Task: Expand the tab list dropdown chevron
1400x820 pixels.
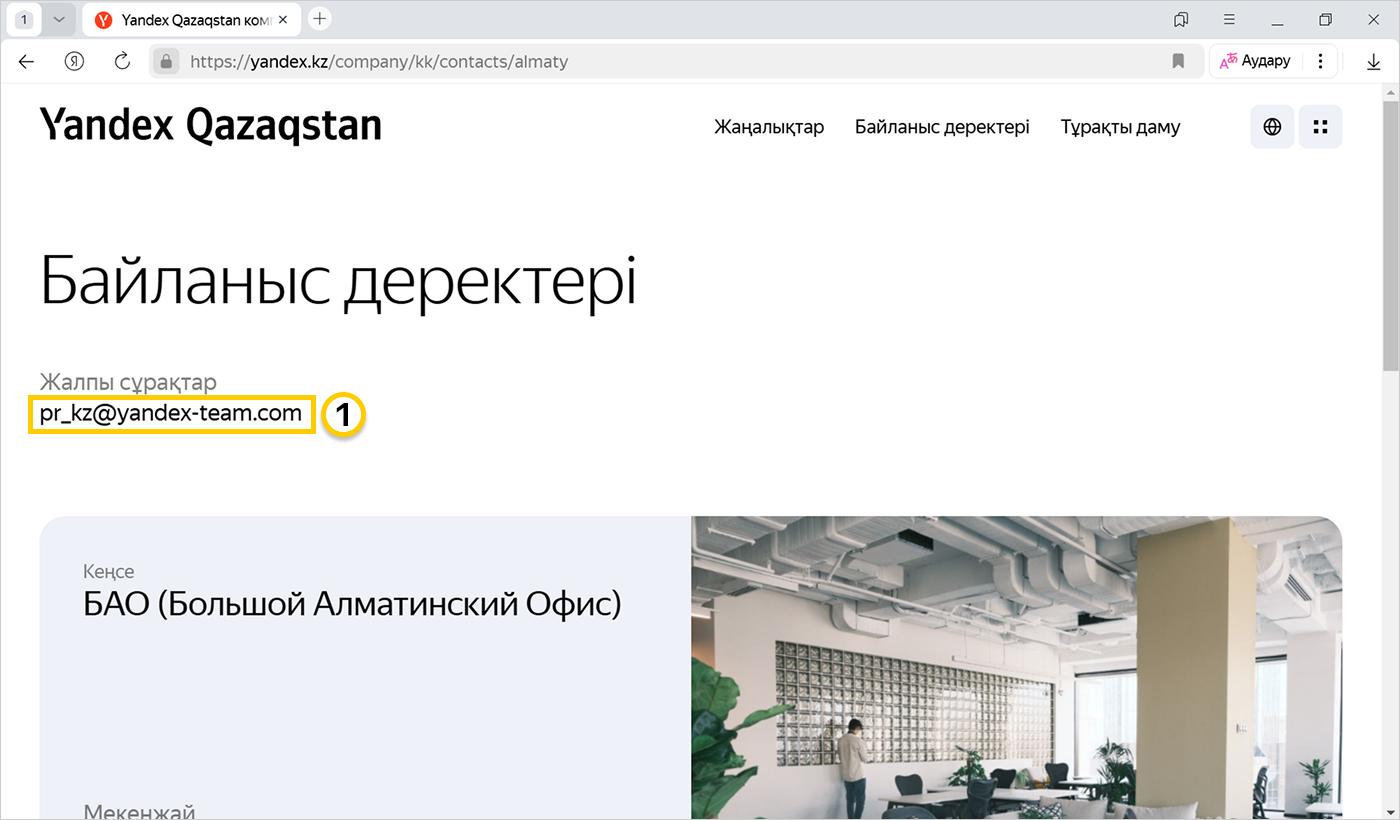Action: click(59, 19)
